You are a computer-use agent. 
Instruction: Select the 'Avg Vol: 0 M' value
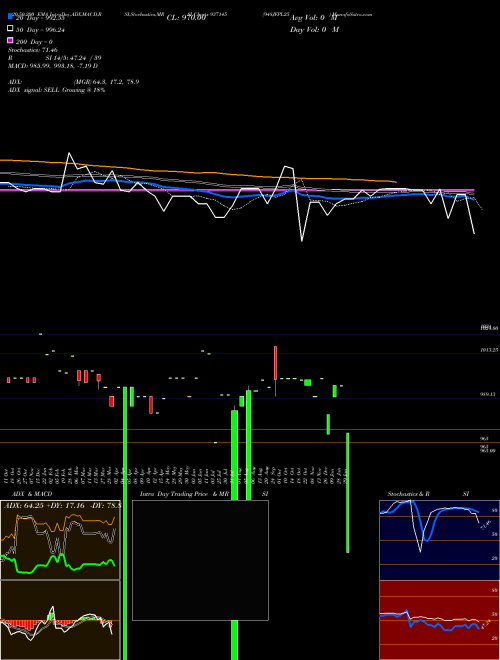pos(314,18)
